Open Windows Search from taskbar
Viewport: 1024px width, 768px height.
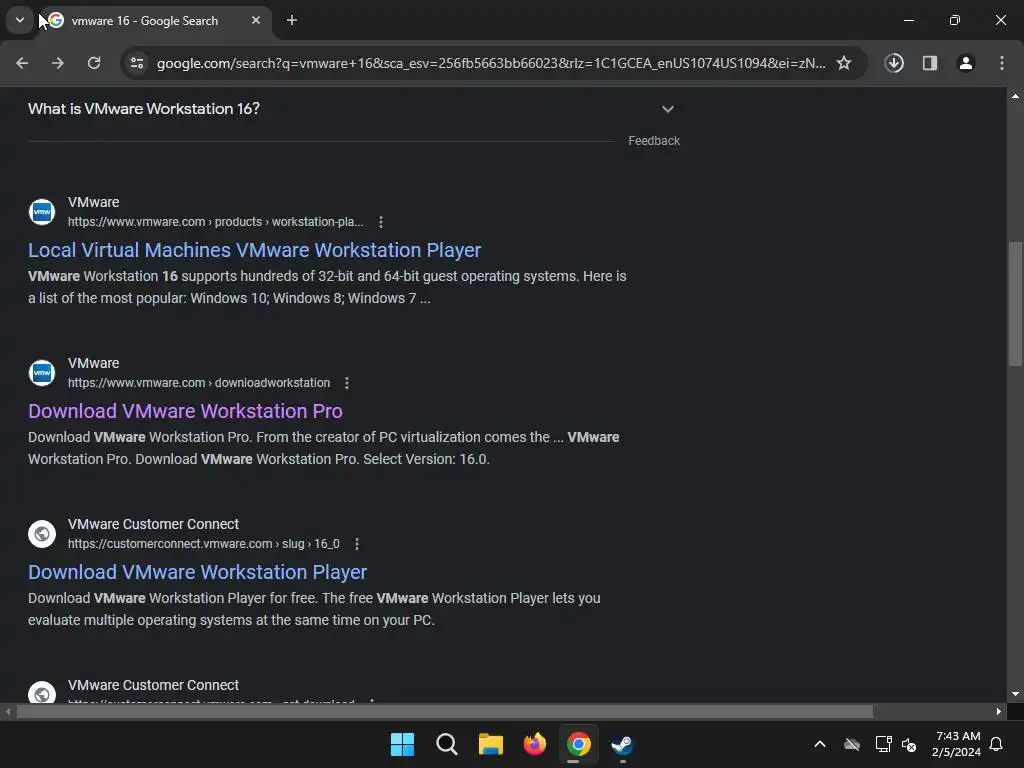pyautogui.click(x=447, y=744)
